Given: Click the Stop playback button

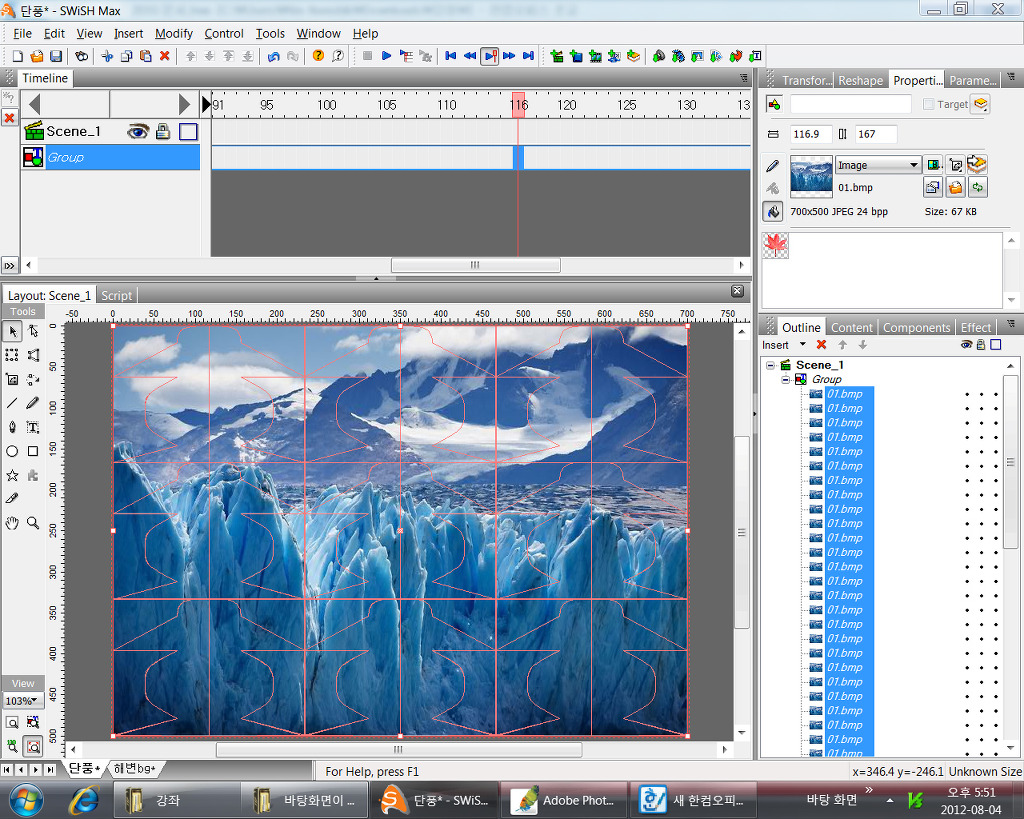Looking at the screenshot, I should click(368, 56).
